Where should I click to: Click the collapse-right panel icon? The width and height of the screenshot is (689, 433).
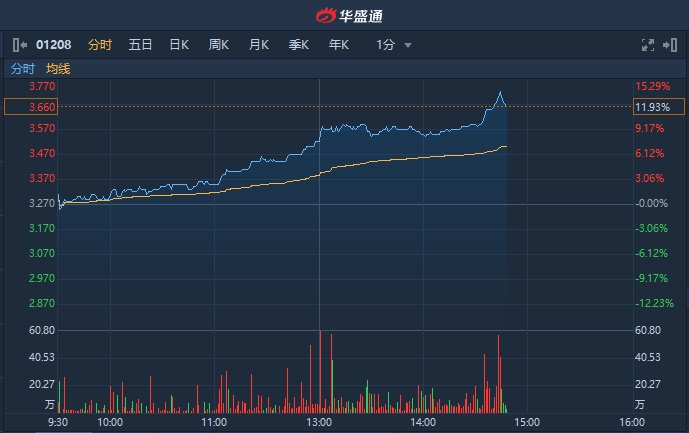click(x=671, y=44)
